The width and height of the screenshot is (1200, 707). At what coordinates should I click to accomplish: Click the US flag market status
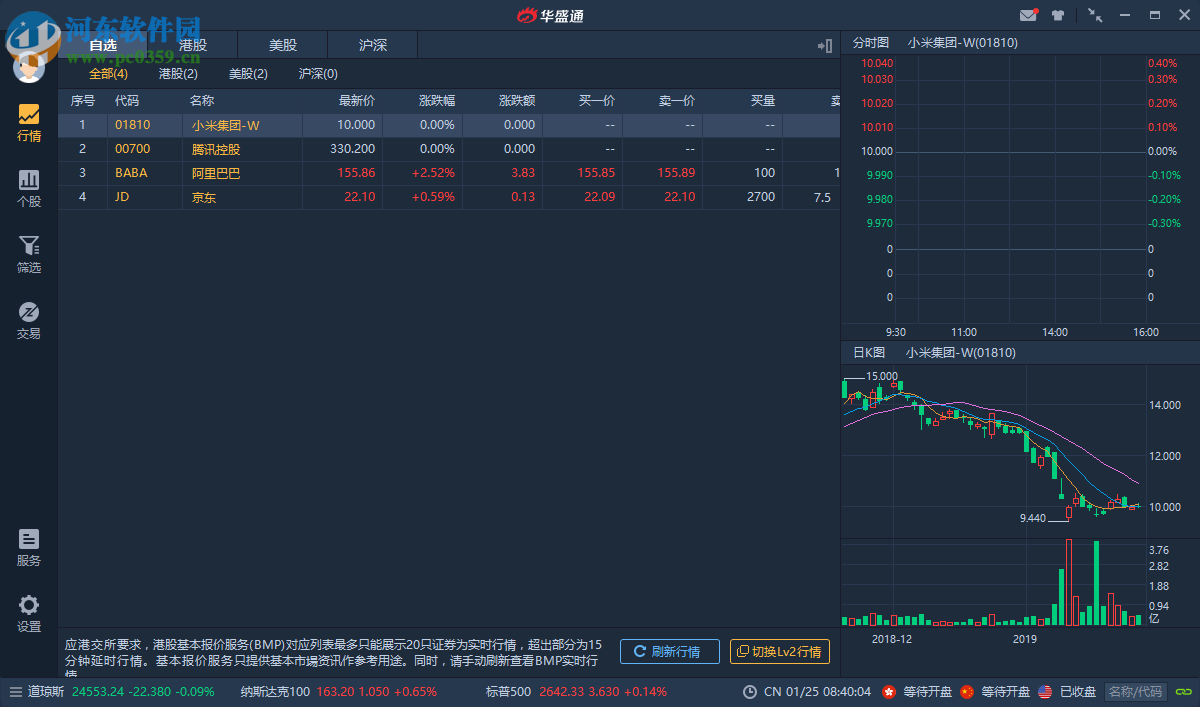click(1045, 692)
